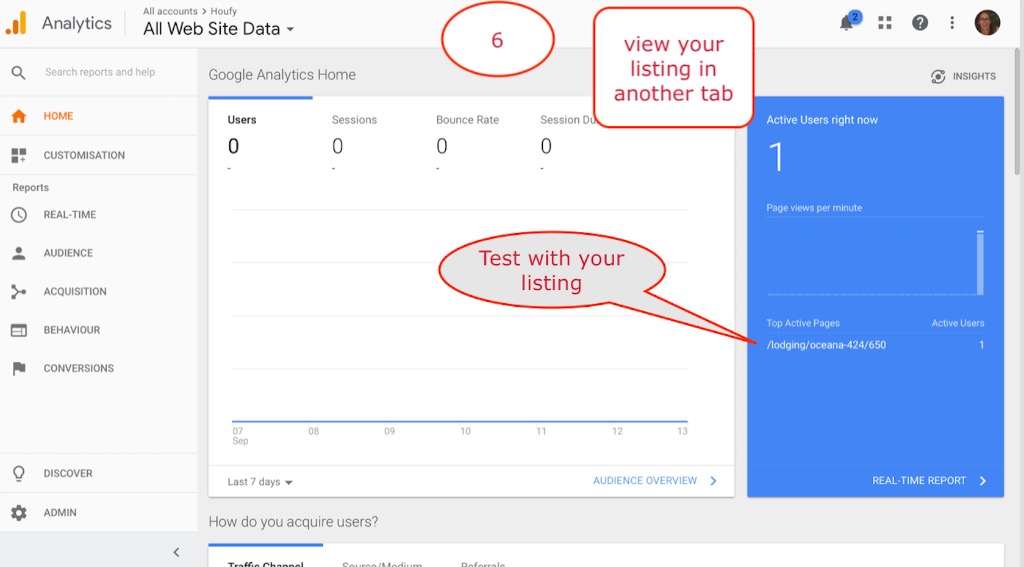Open the Google apps grid icon
This screenshot has height=567, width=1024.
pos(884,23)
